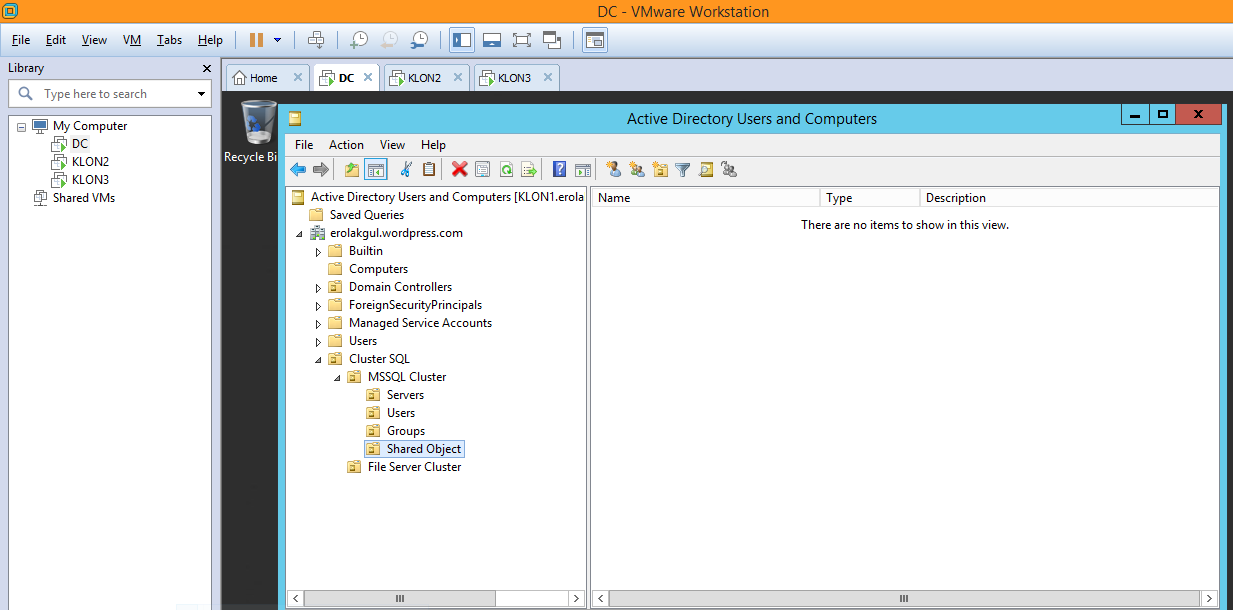Create a new user with toolbar icon
Image resolution: width=1233 pixels, height=610 pixels.
(x=614, y=170)
